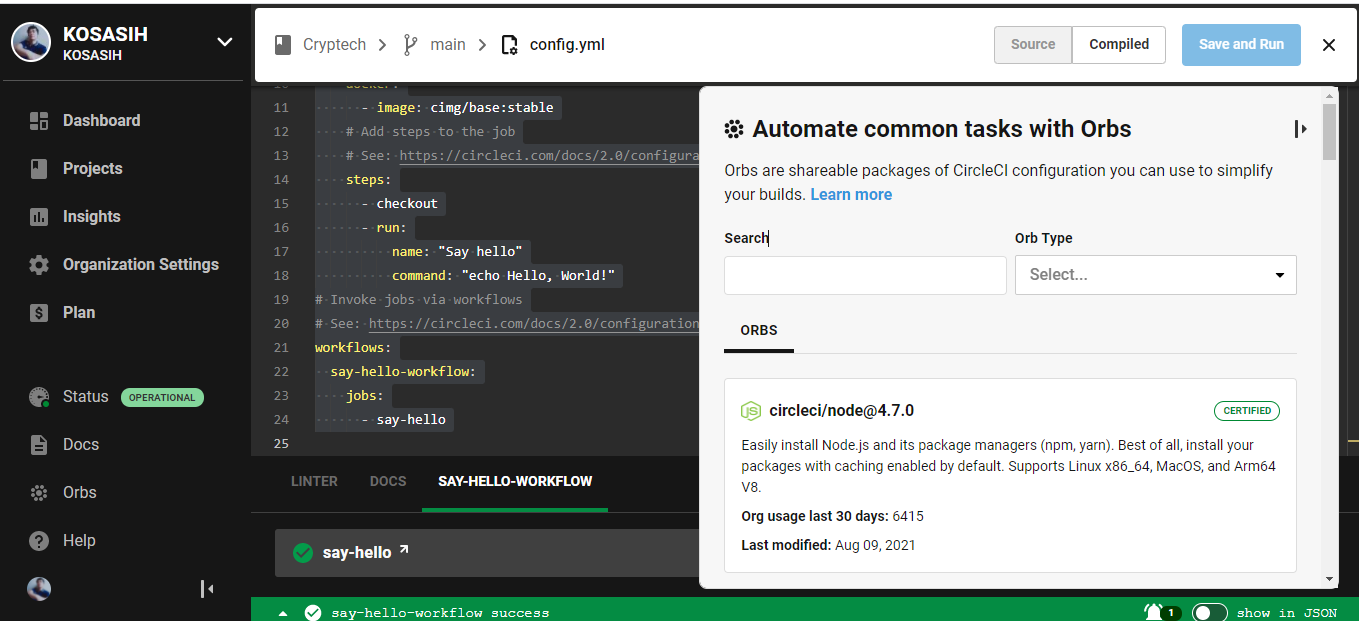Click scrollbar down arrow in Orbs panel
This screenshot has width=1359, height=621.
coord(1329,579)
